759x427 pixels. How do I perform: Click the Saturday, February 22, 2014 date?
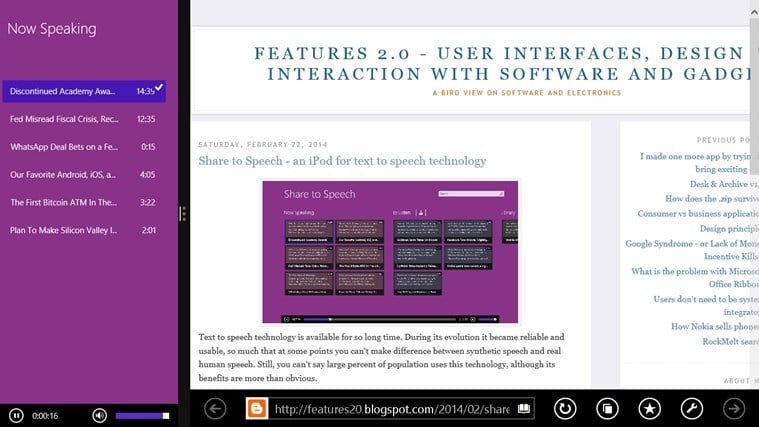pyautogui.click(x=263, y=144)
